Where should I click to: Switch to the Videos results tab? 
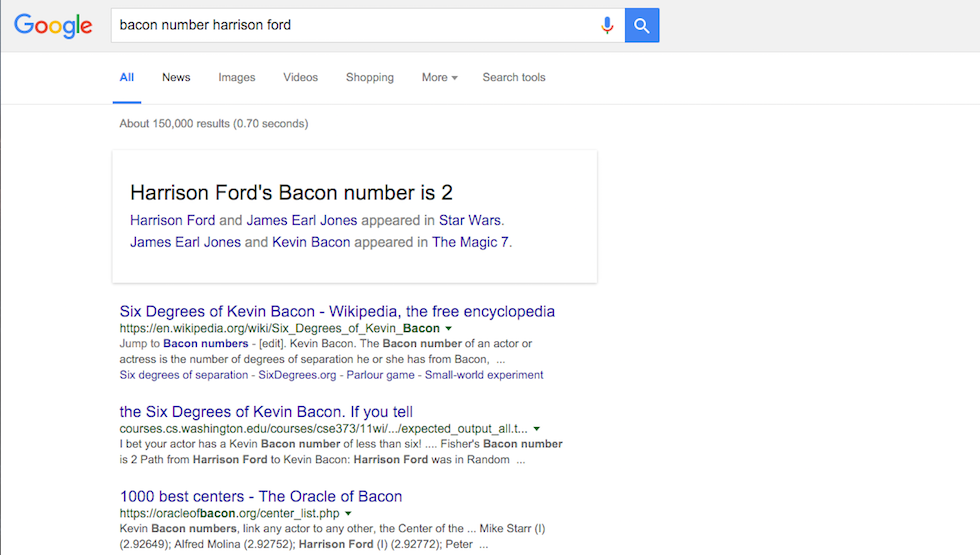click(300, 77)
